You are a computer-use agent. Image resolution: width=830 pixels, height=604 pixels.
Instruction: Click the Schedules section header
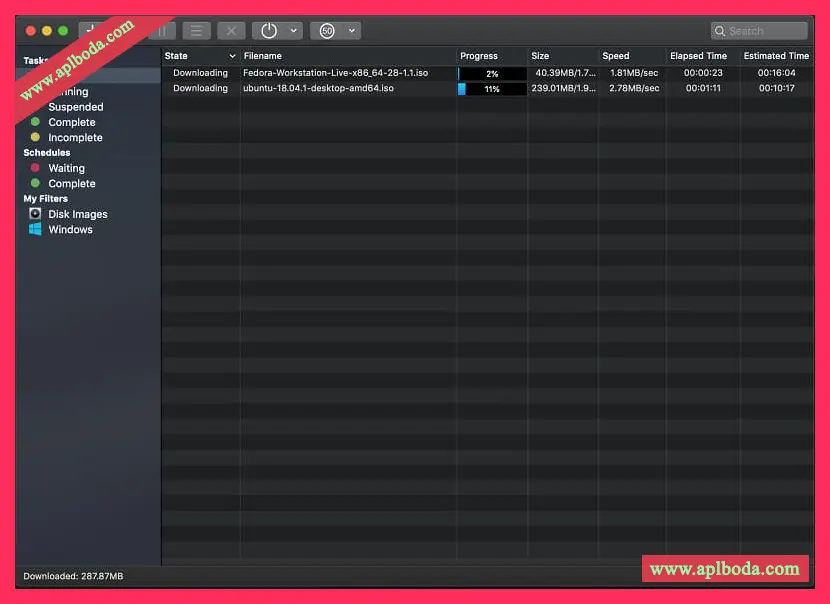pyautogui.click(x=47, y=152)
